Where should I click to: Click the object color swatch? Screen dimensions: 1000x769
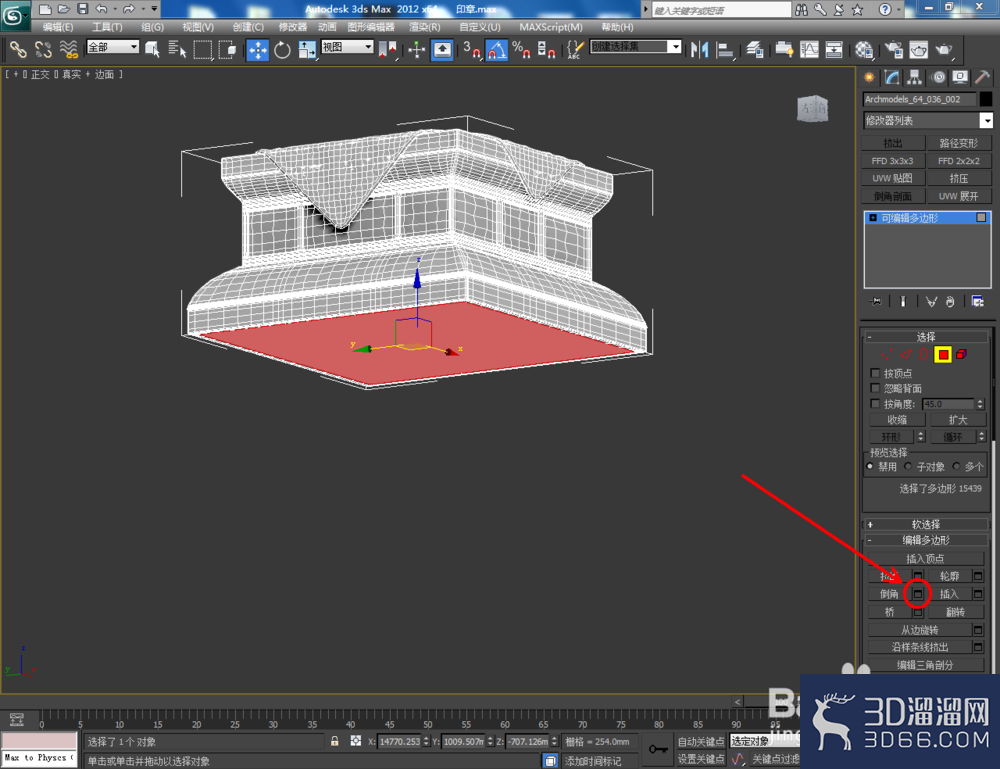(985, 99)
